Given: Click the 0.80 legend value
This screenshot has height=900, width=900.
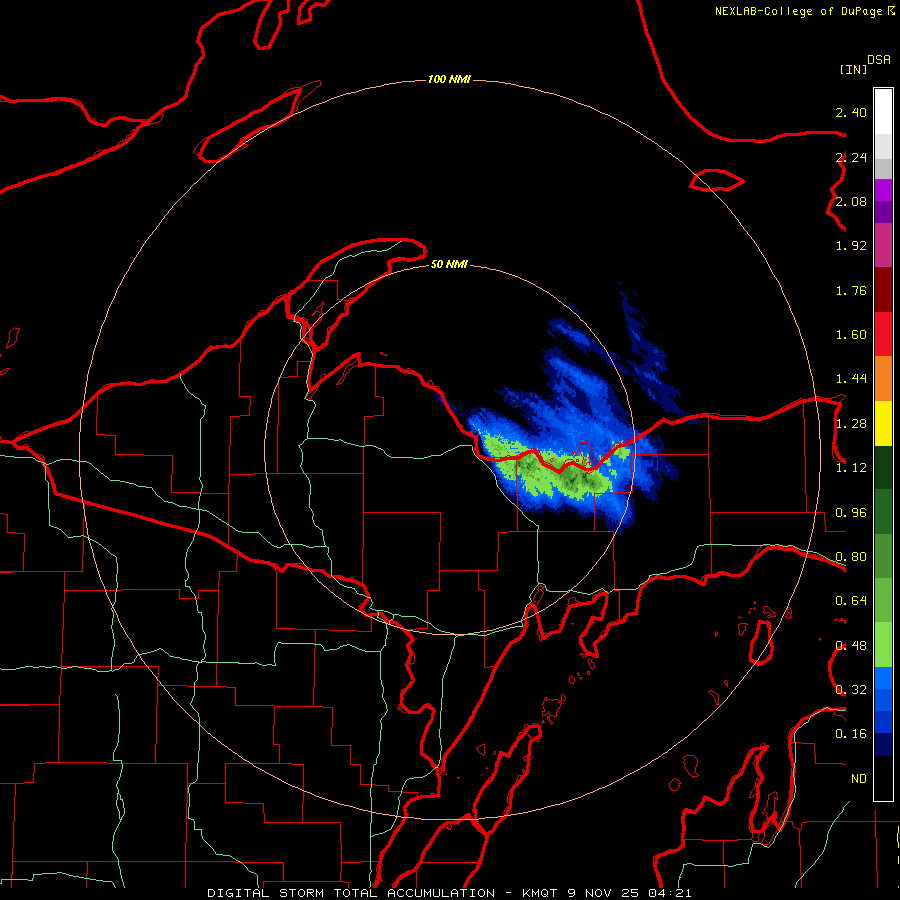Looking at the screenshot, I should click(x=851, y=557).
